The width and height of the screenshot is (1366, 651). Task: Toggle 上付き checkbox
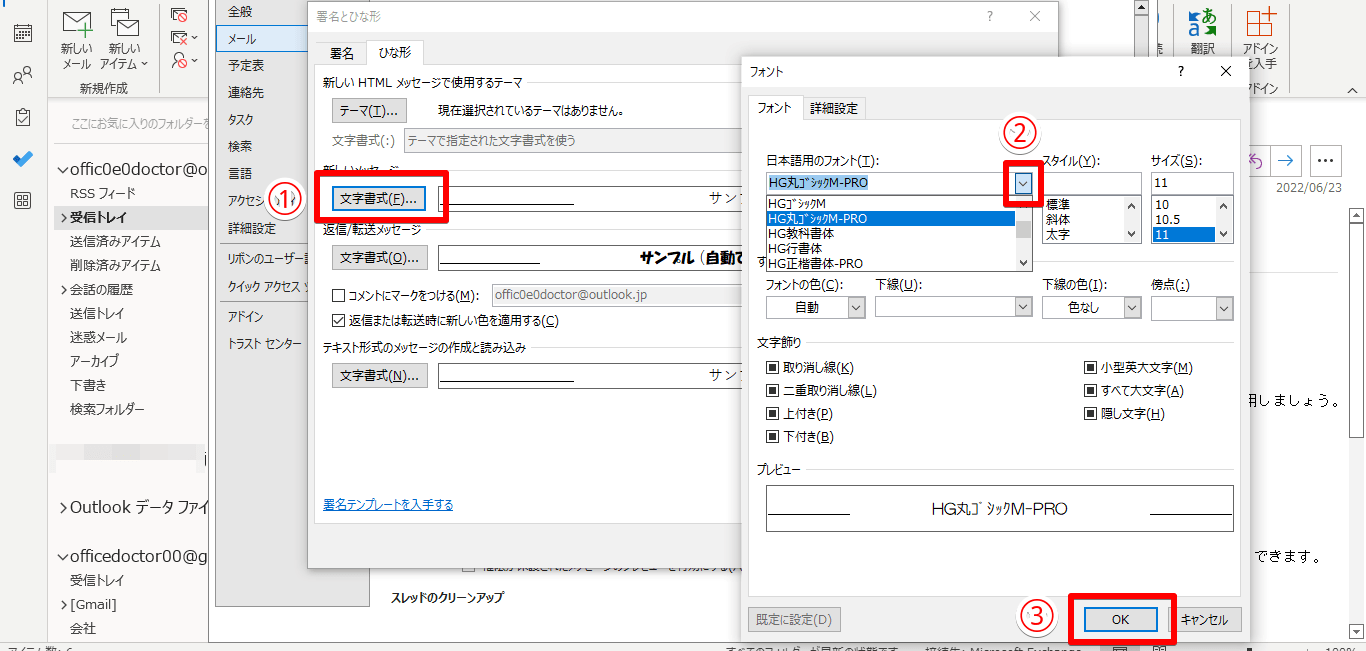coord(772,414)
